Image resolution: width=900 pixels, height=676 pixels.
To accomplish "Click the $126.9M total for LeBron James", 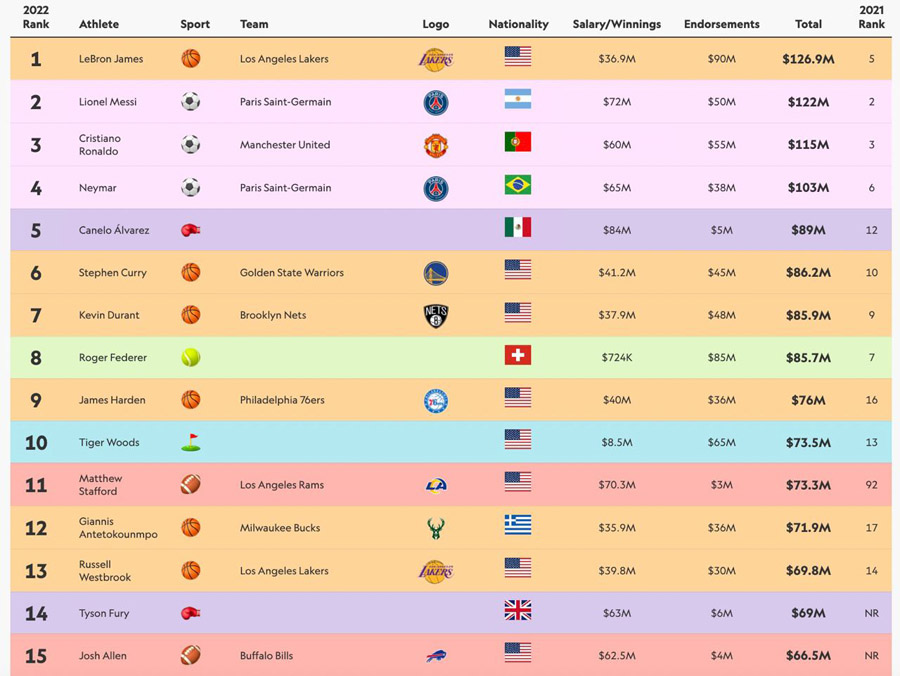I will click(x=808, y=59).
